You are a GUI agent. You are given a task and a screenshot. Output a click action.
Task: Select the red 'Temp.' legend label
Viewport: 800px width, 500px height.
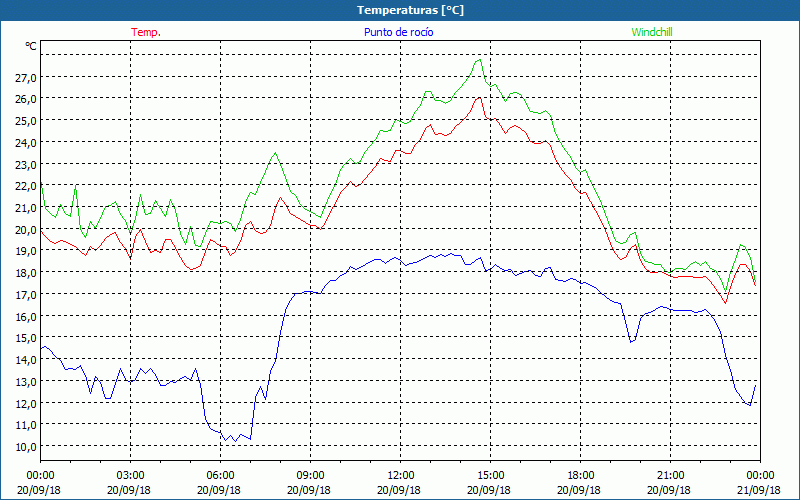(146, 32)
